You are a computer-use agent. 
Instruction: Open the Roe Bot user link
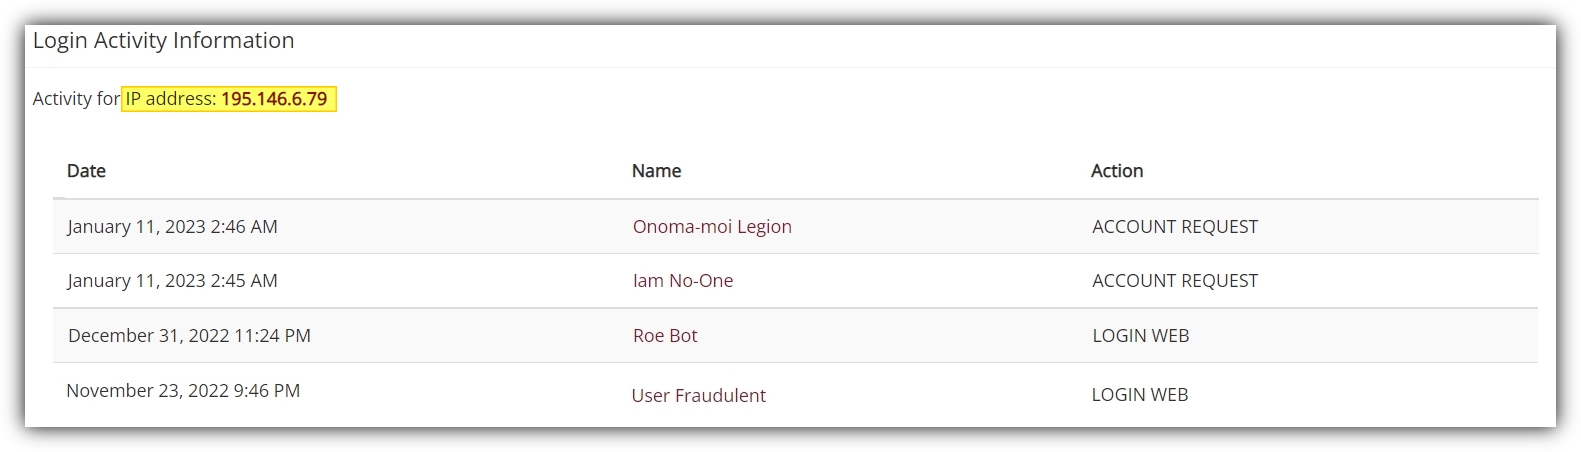coord(665,336)
